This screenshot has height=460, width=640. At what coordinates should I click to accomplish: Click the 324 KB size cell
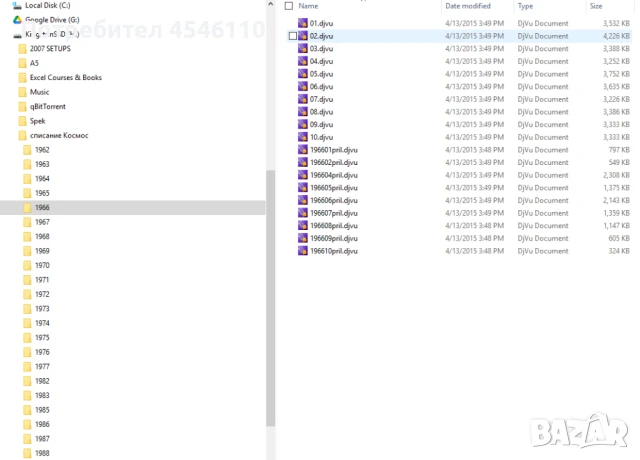click(619, 251)
